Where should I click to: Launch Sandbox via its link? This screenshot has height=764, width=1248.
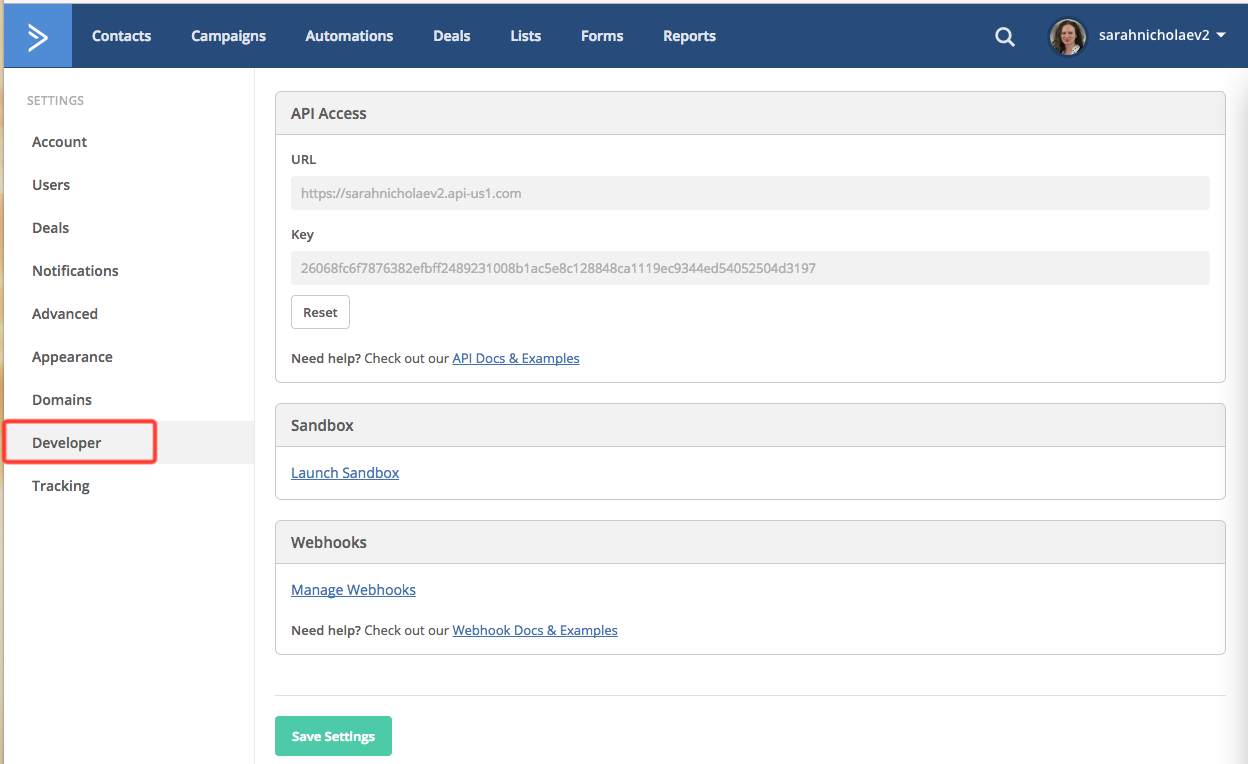pos(345,473)
